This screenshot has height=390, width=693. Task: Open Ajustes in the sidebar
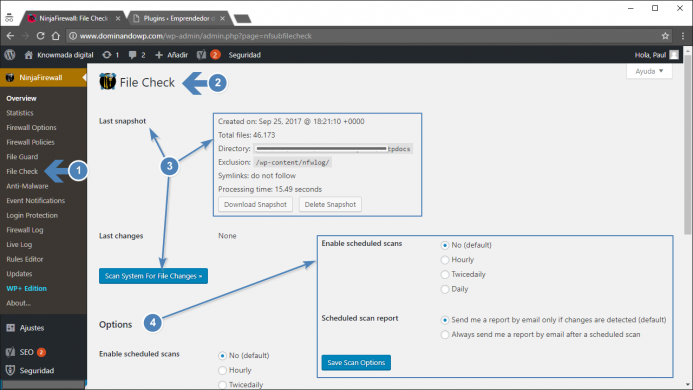(31, 328)
